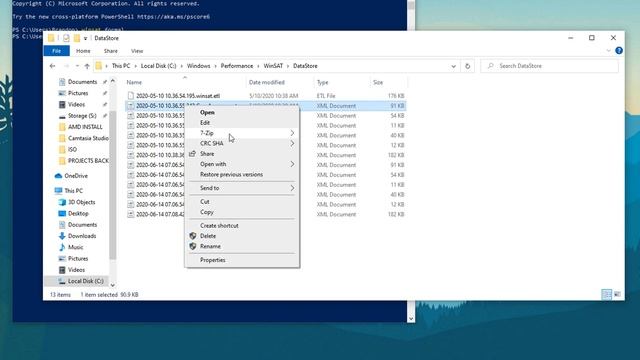The height and width of the screenshot is (360, 640).
Task: Open 3D Objects under This PC
Action: [81, 202]
